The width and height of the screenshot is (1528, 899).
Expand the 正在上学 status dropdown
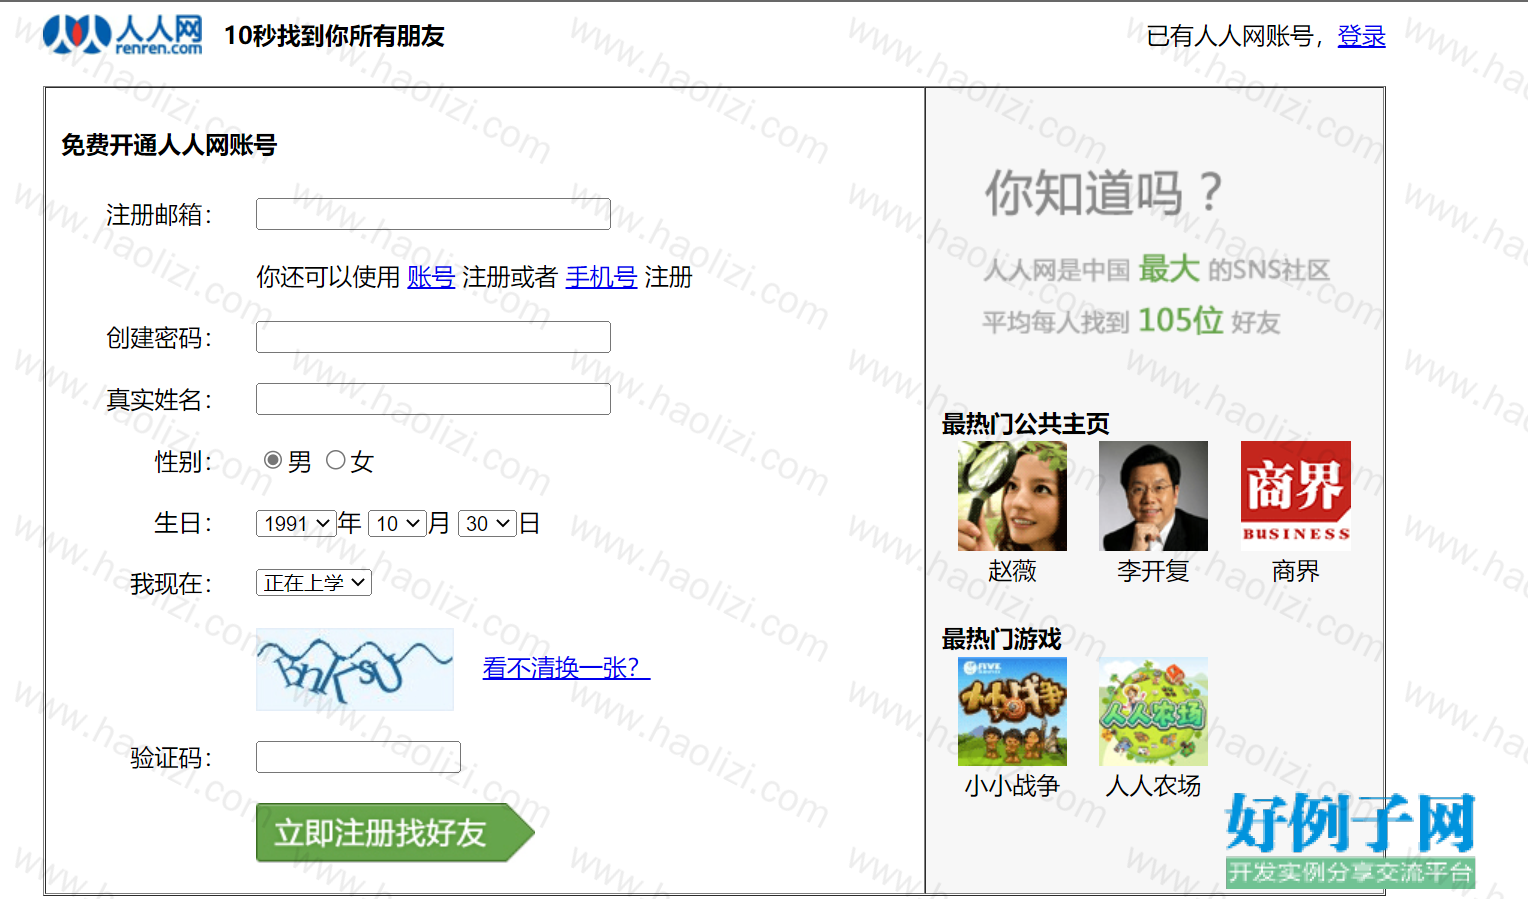[x=314, y=583]
